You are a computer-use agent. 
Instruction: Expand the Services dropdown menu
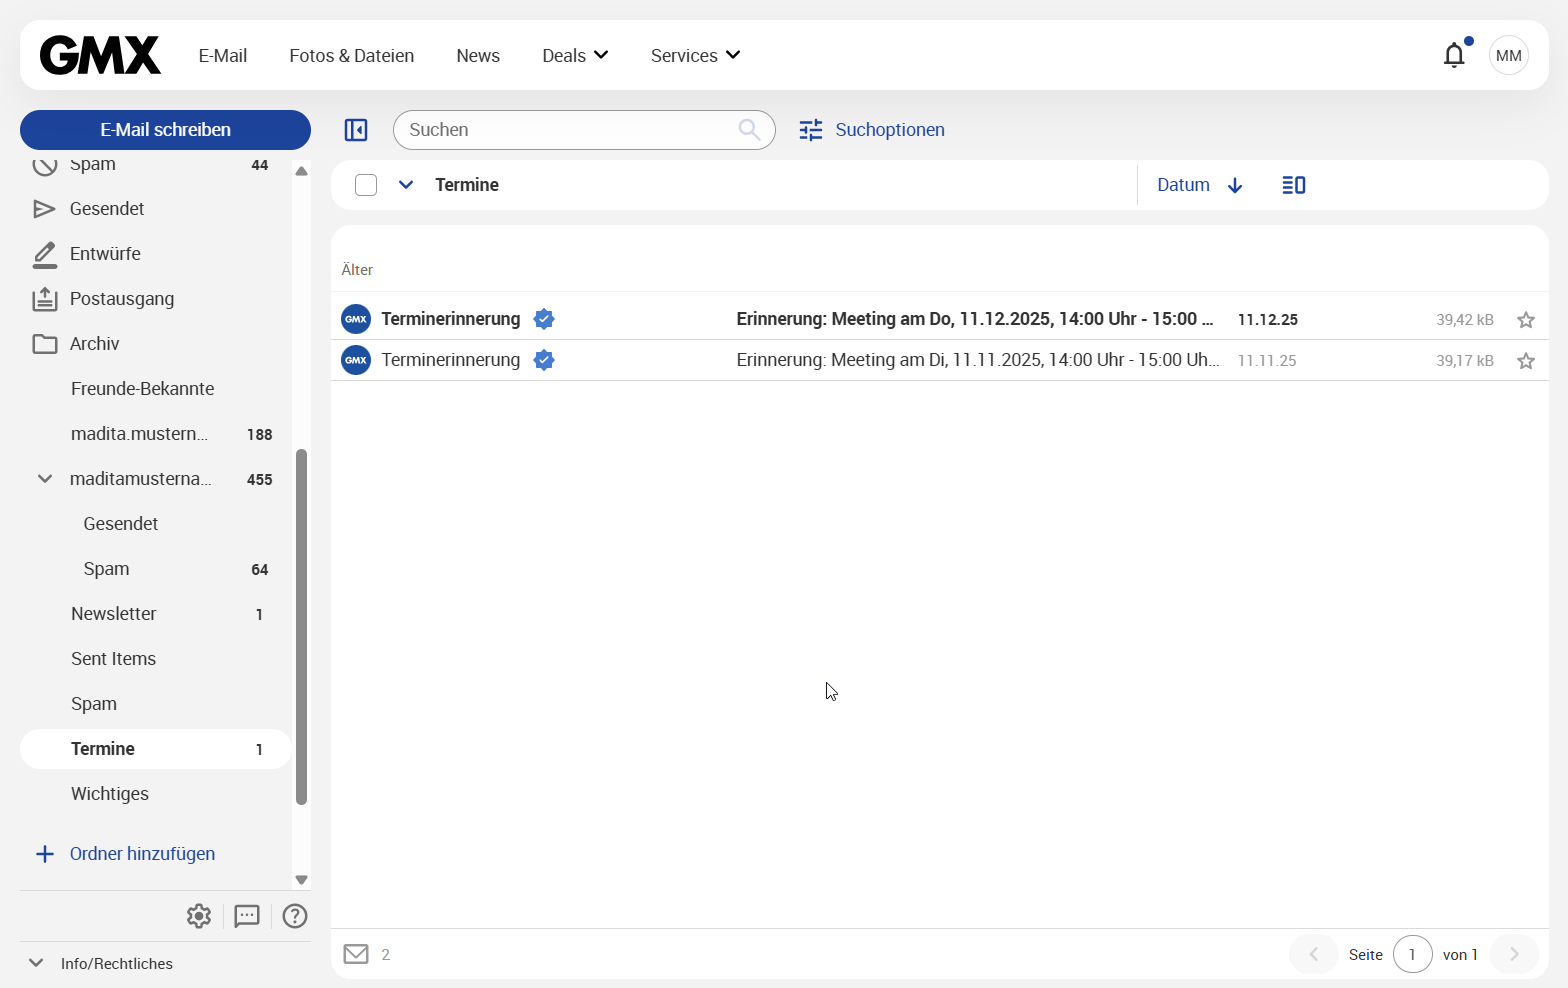(x=695, y=55)
